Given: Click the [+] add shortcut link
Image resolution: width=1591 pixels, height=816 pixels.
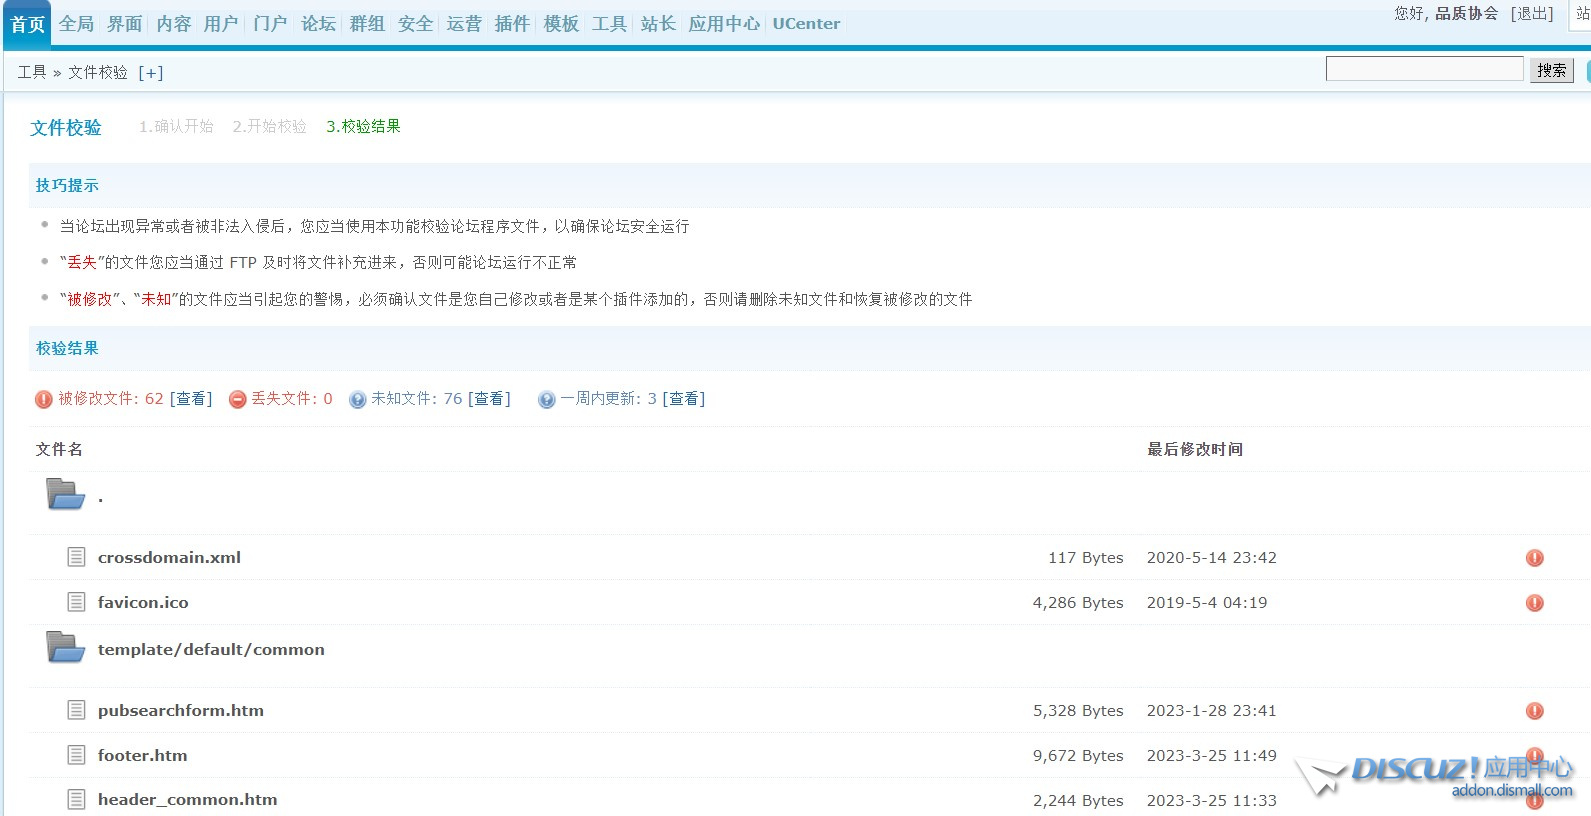Looking at the screenshot, I should pos(151,72).
